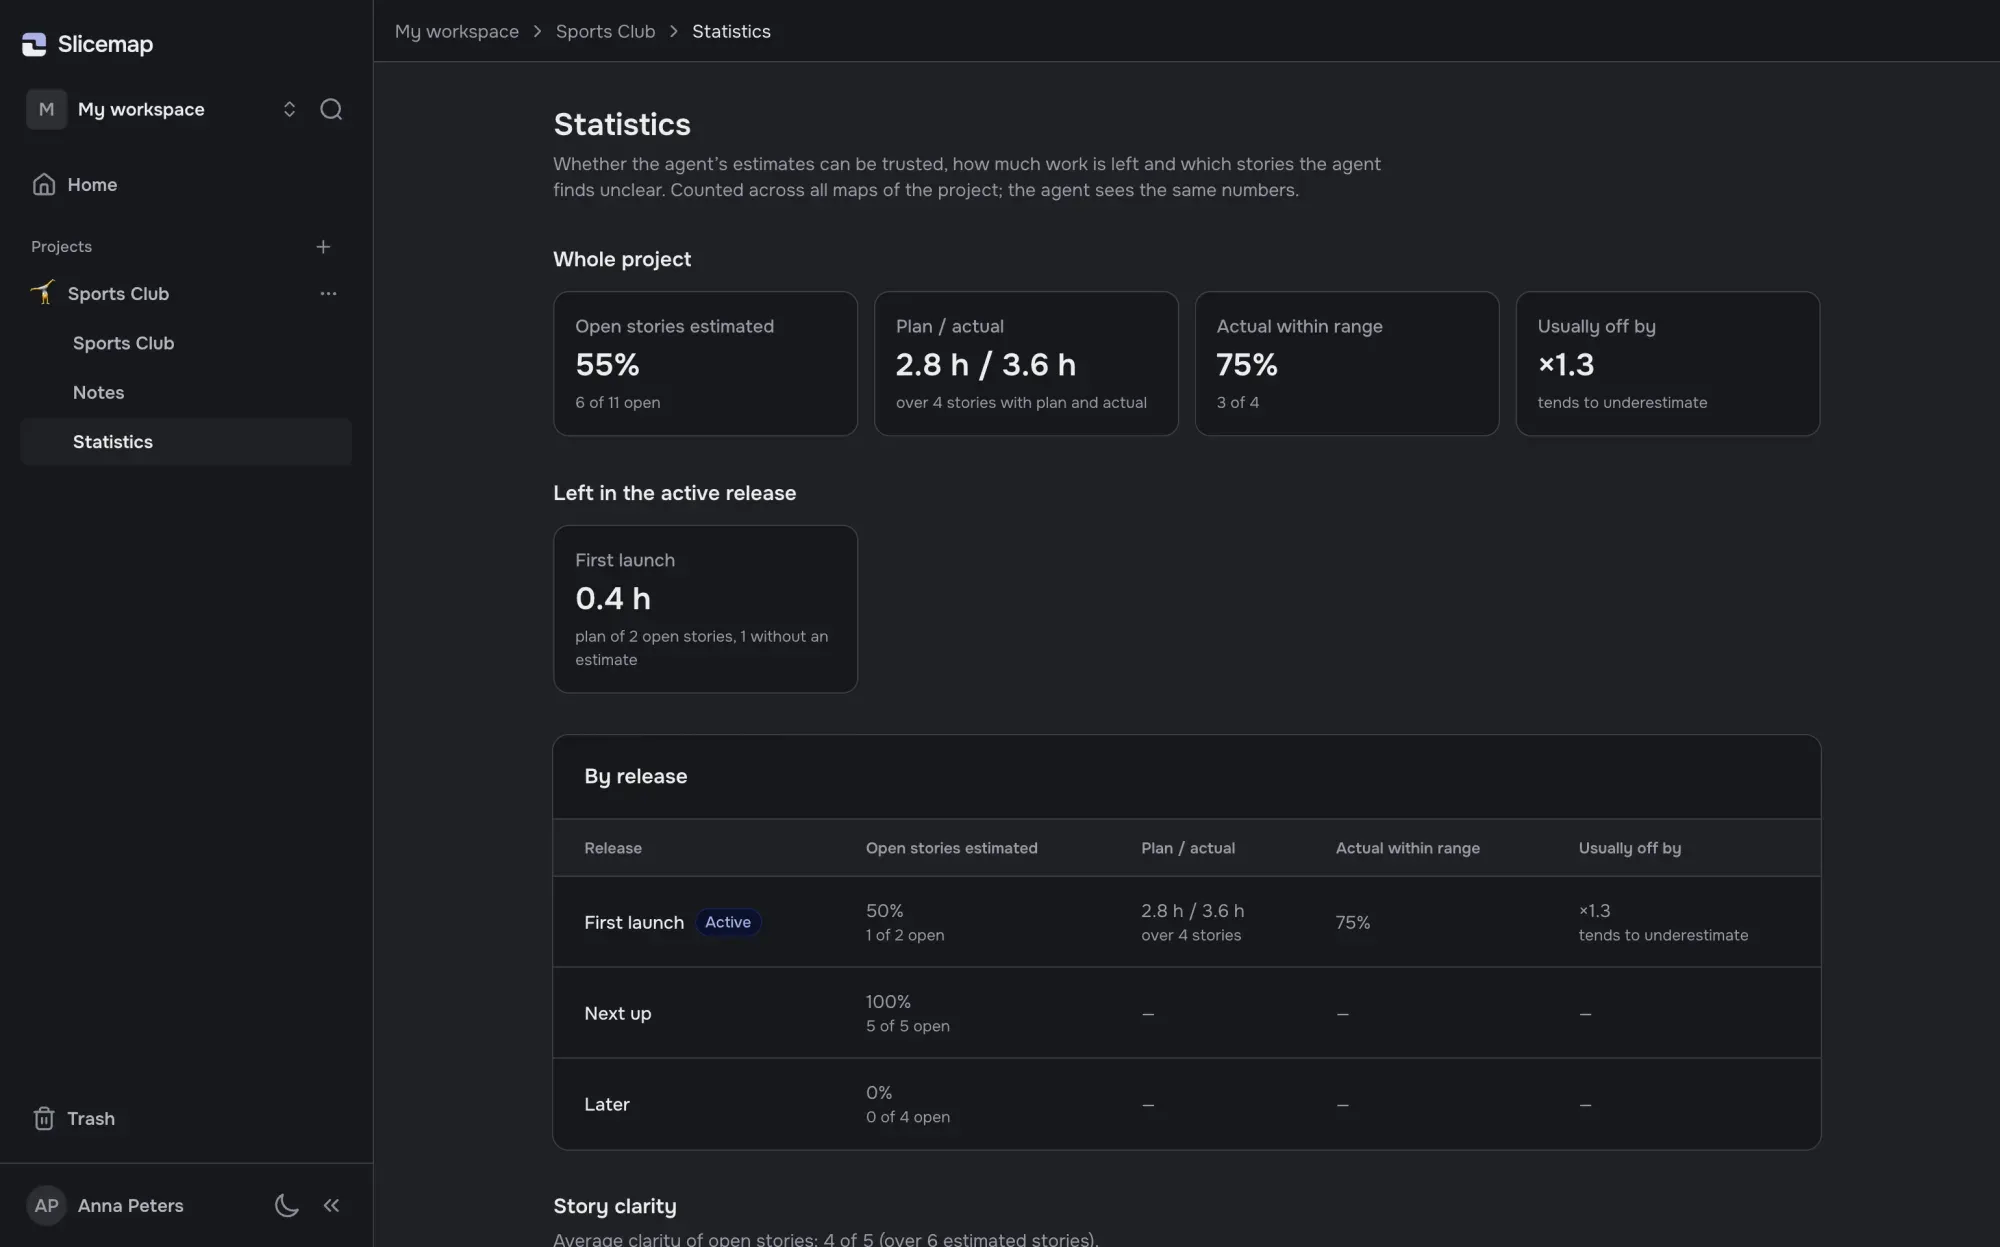The image size is (2000, 1247).
Task: Go to Home in sidebar
Action: click(x=186, y=185)
